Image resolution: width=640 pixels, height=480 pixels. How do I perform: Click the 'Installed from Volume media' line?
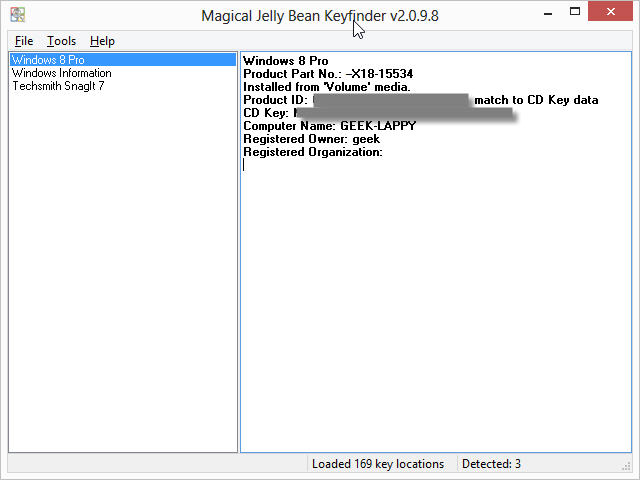(327, 87)
